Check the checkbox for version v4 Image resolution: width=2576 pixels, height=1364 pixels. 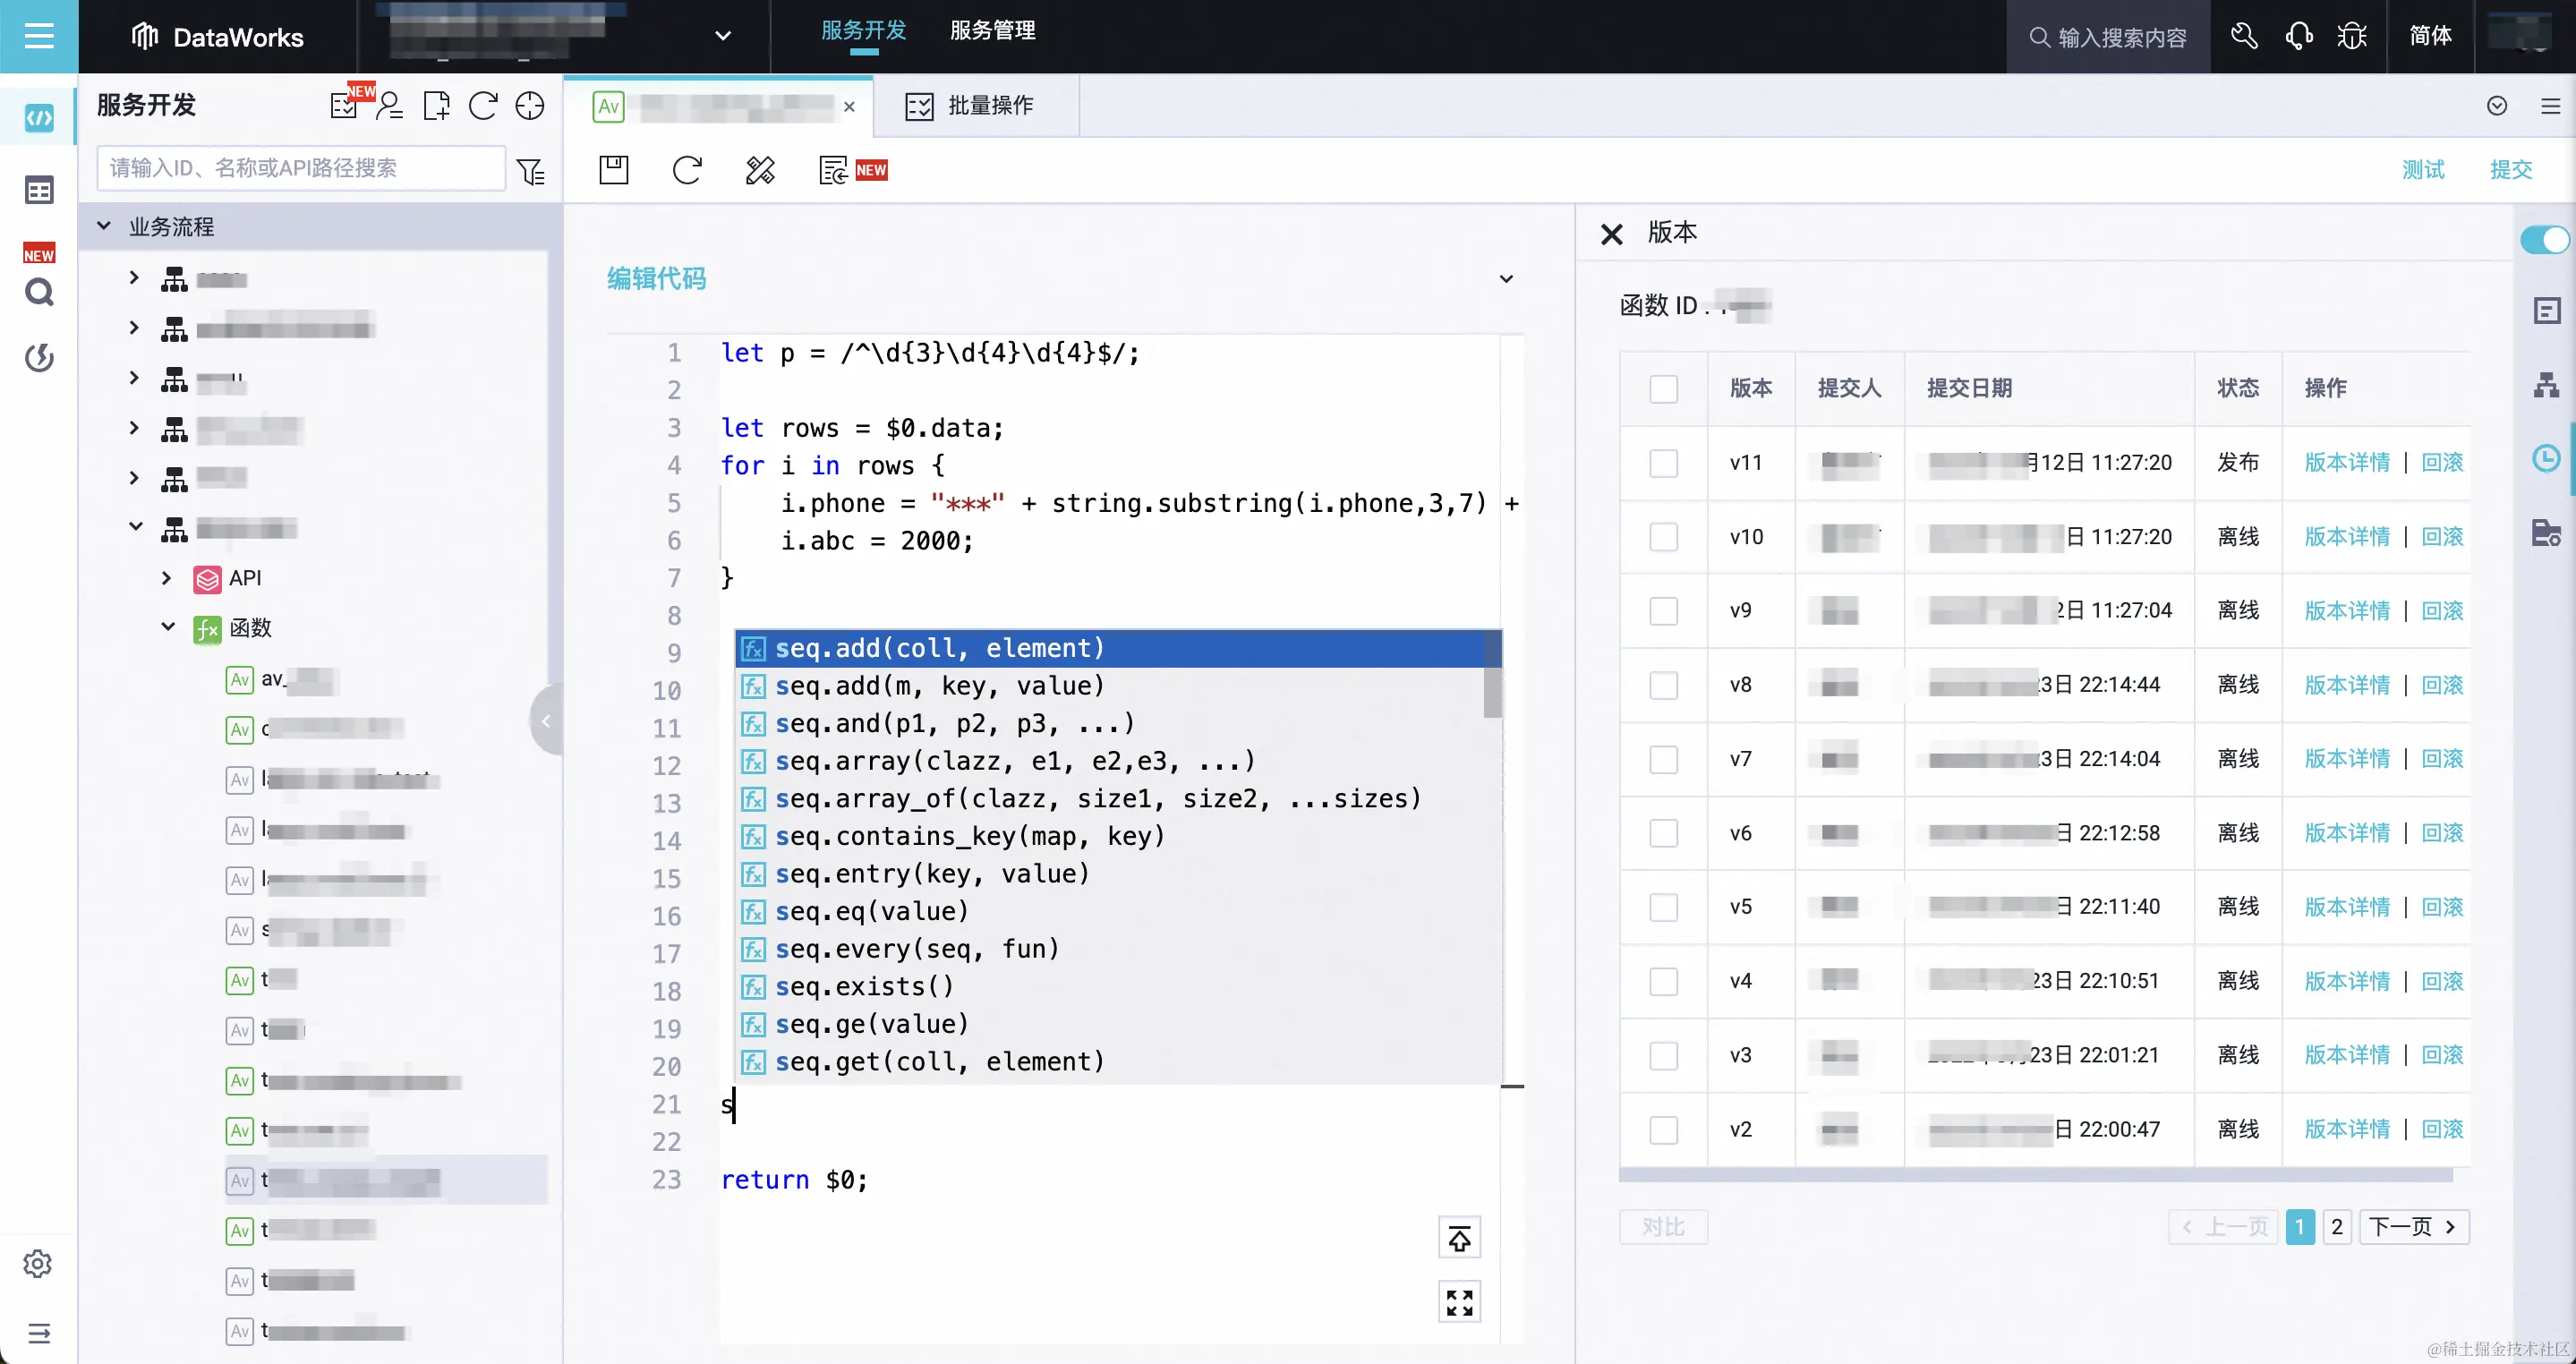[x=1664, y=981]
